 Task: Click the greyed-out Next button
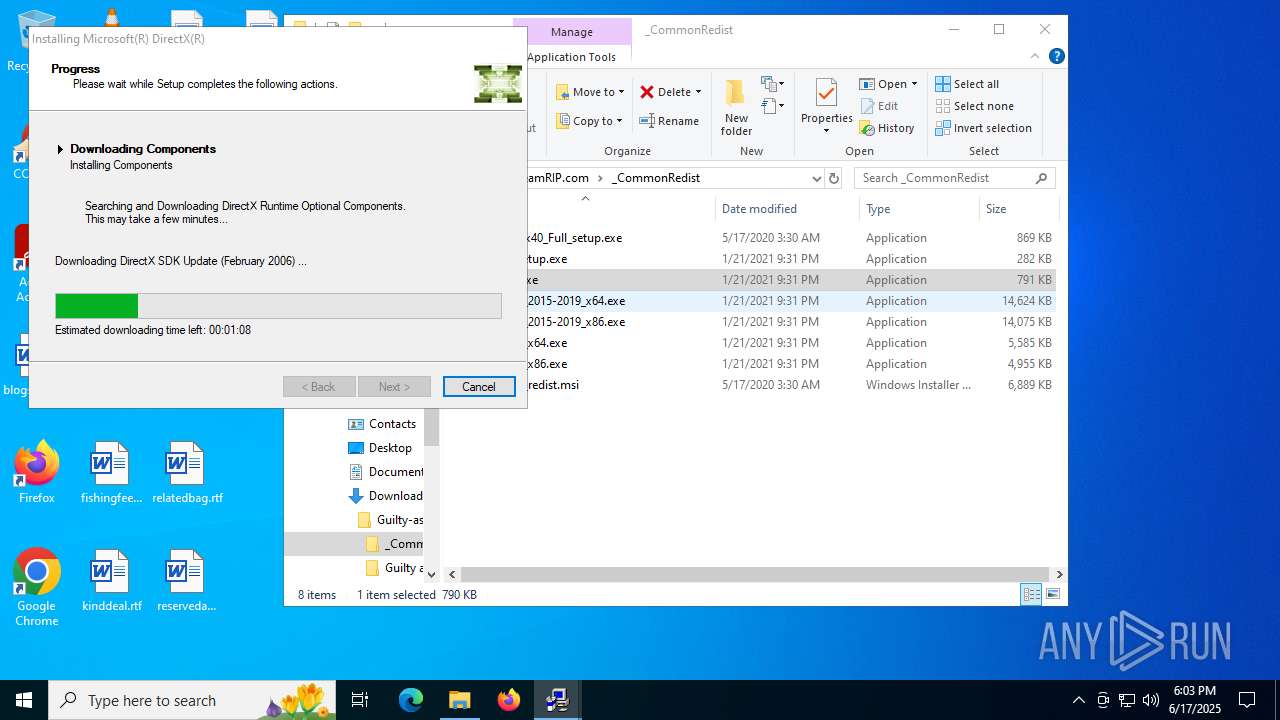tap(394, 387)
